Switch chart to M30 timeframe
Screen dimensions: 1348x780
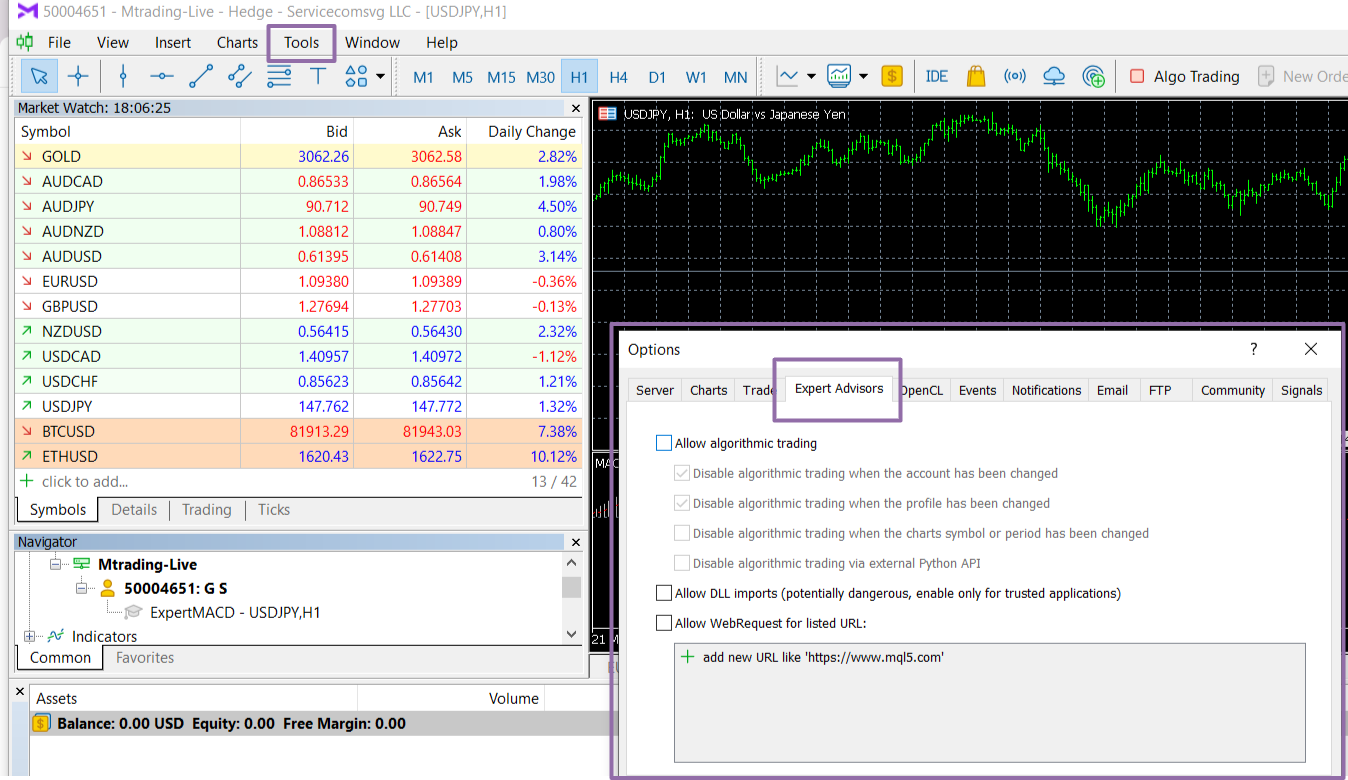click(540, 77)
